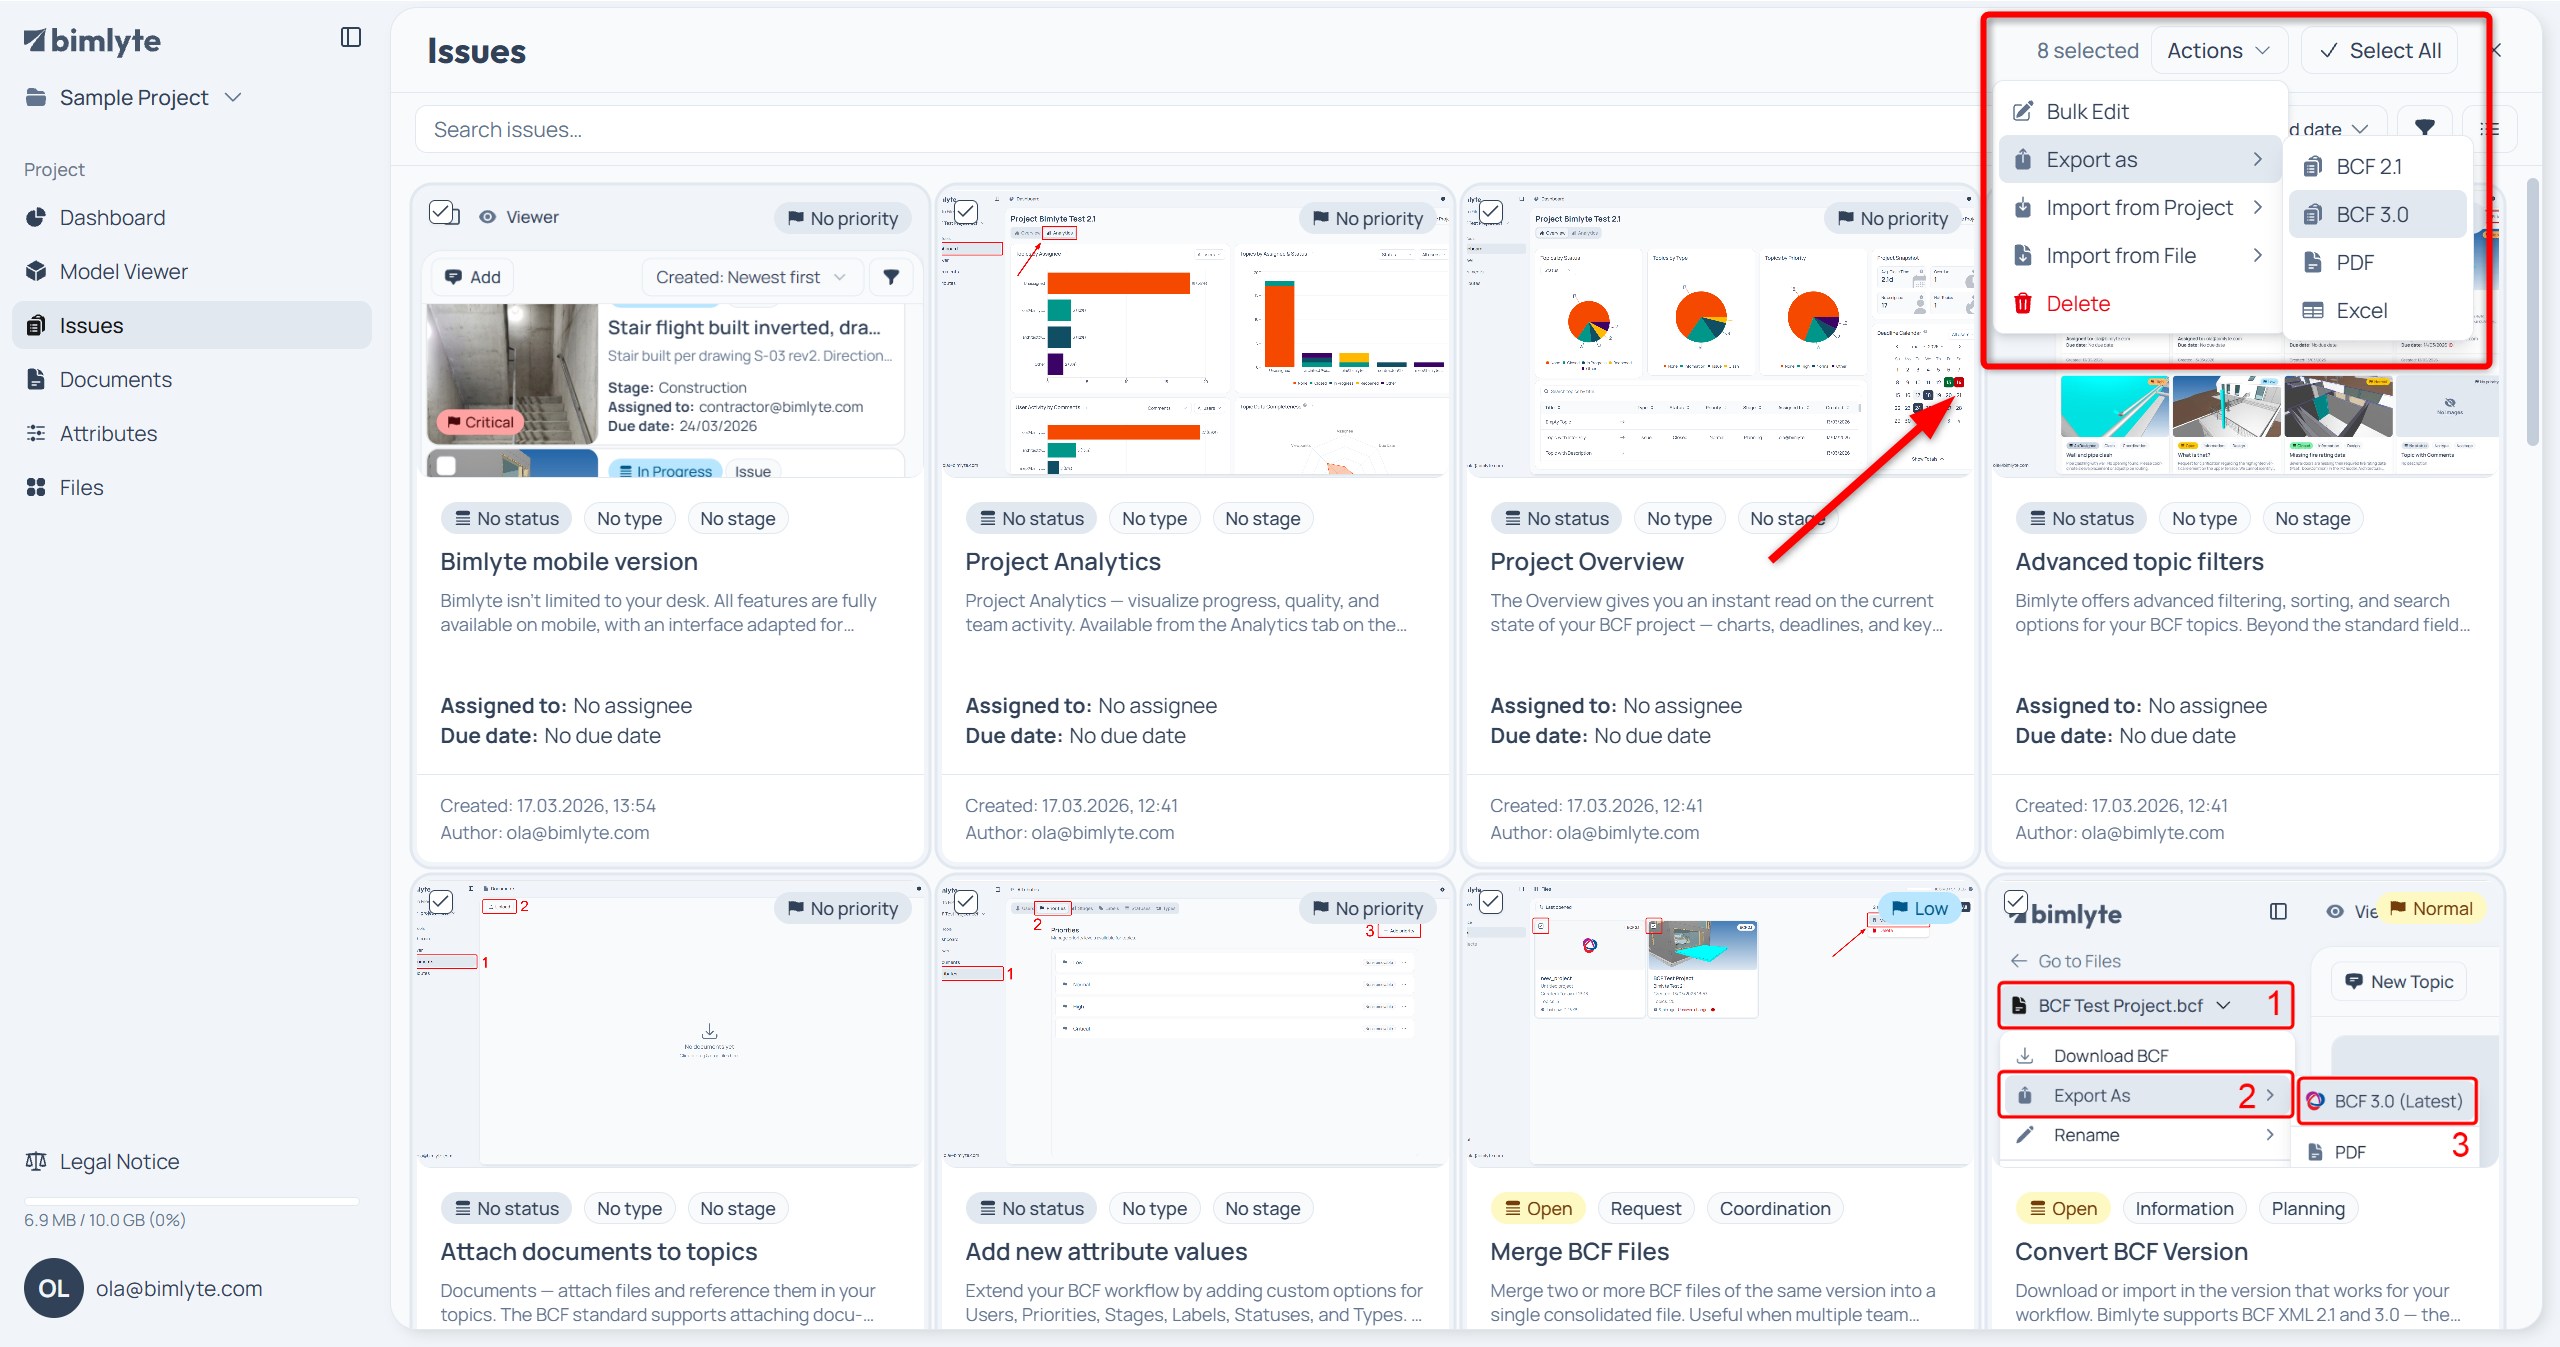Image resolution: width=2560 pixels, height=1347 pixels.
Task: Click the bimlyte logo
Action: click(x=92, y=40)
